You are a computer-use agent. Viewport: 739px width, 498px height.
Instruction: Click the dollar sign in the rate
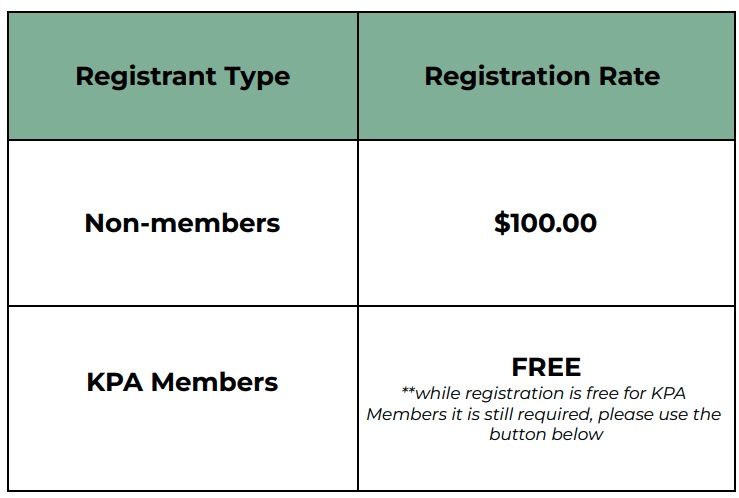[x=501, y=222]
